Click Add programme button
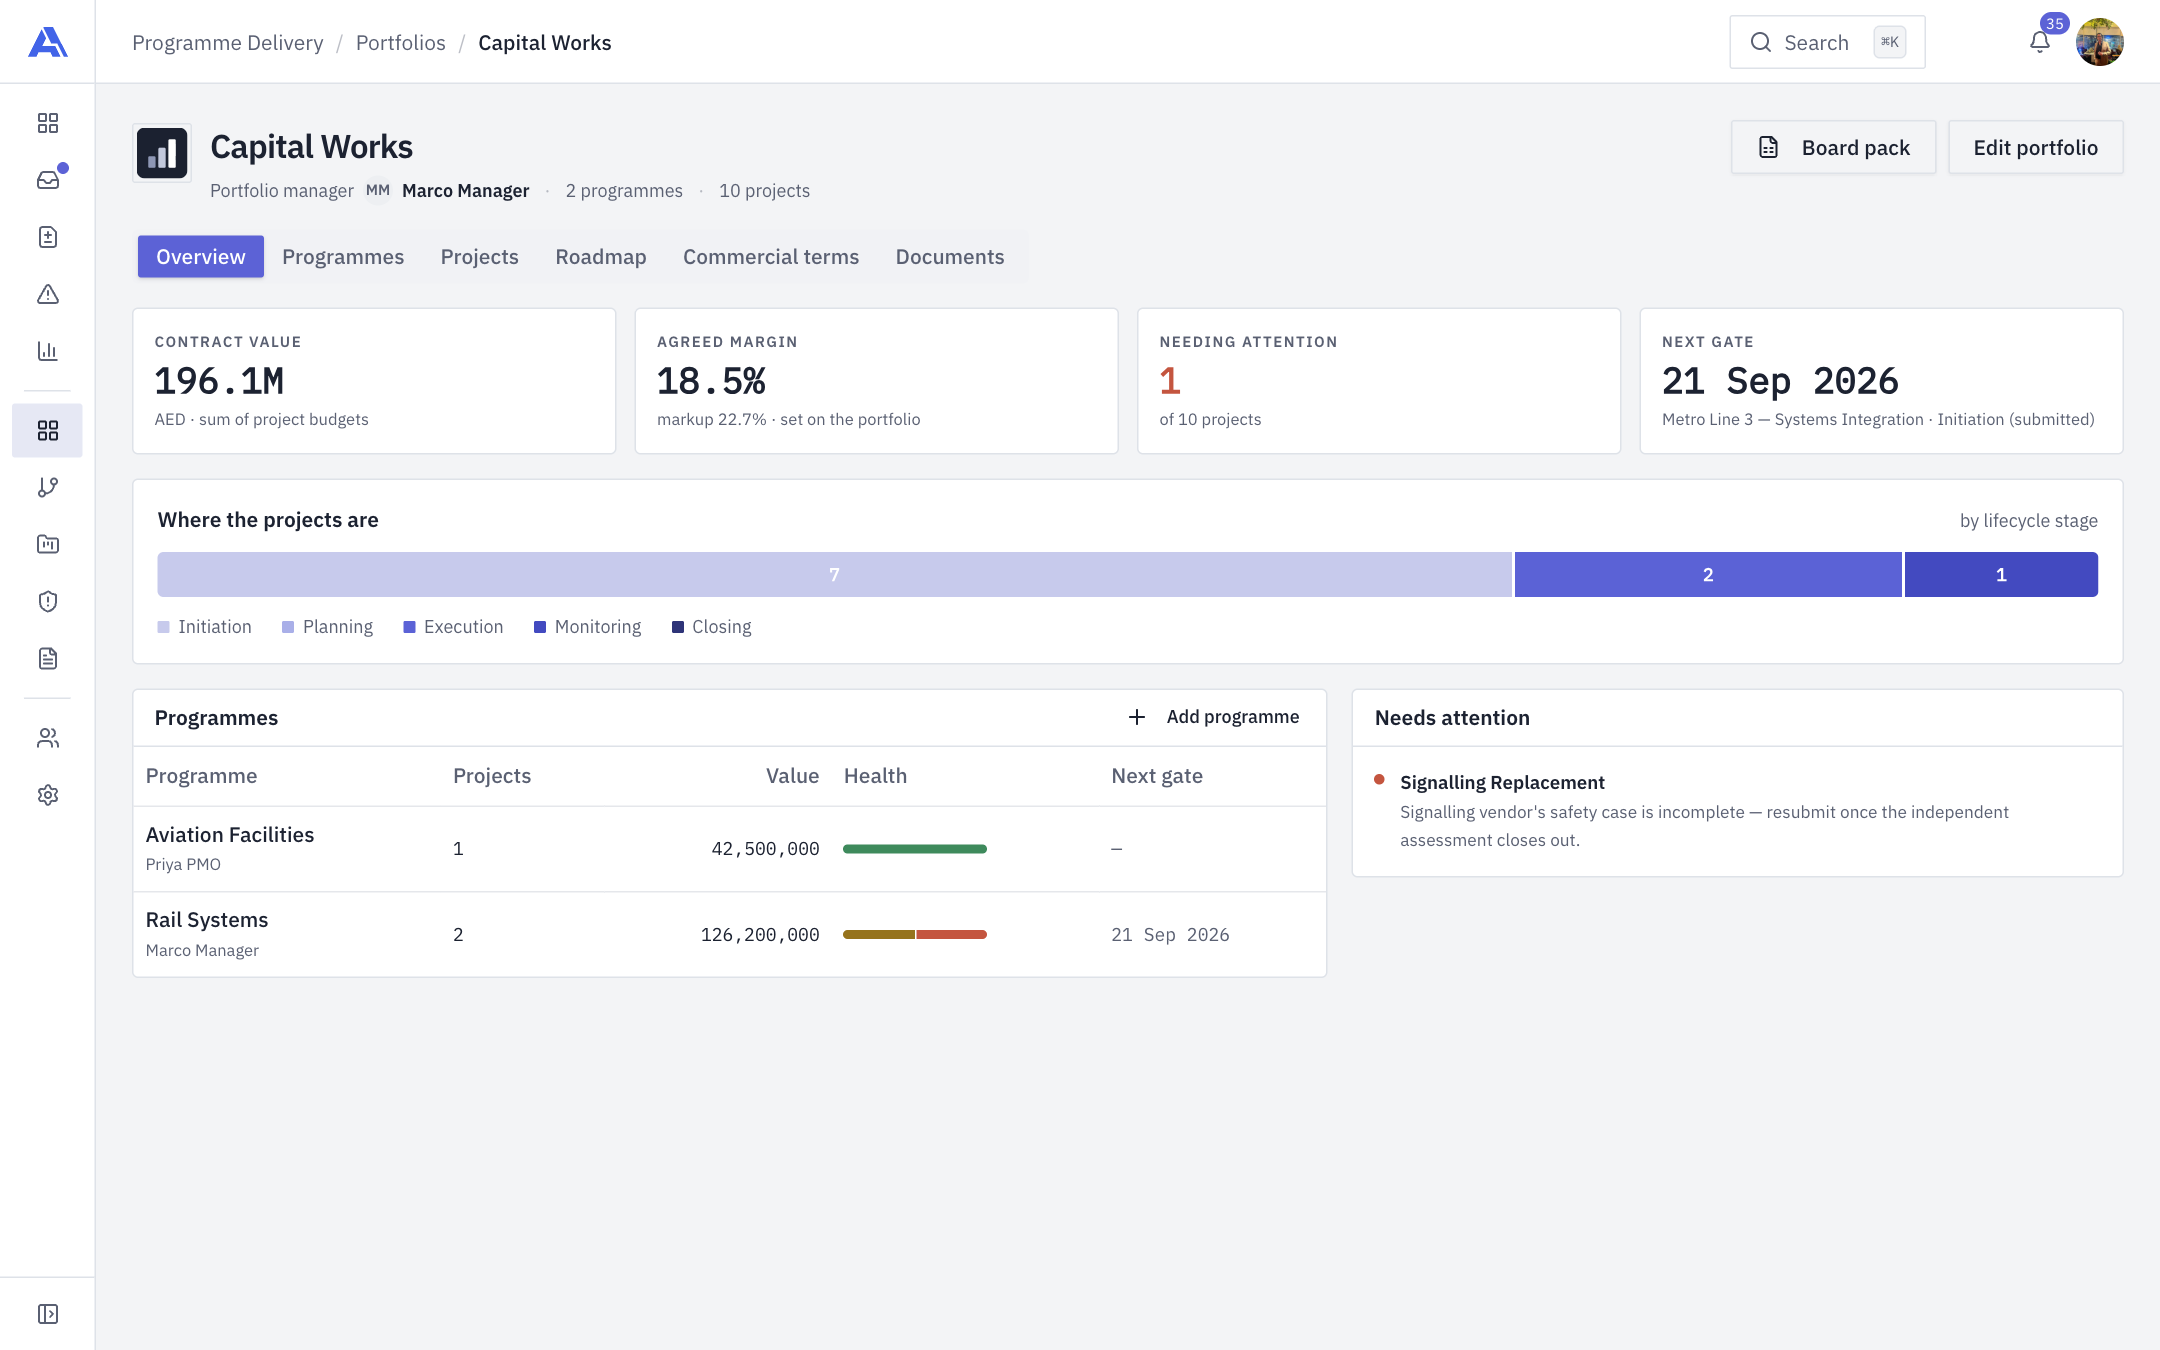The width and height of the screenshot is (2160, 1350). point(1214,717)
